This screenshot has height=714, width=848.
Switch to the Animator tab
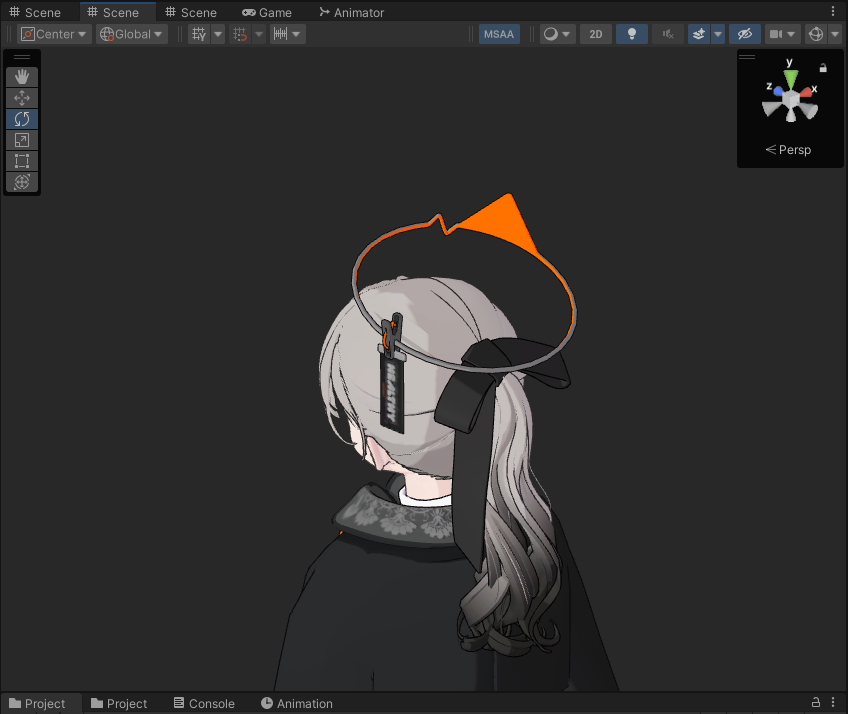[x=352, y=12]
